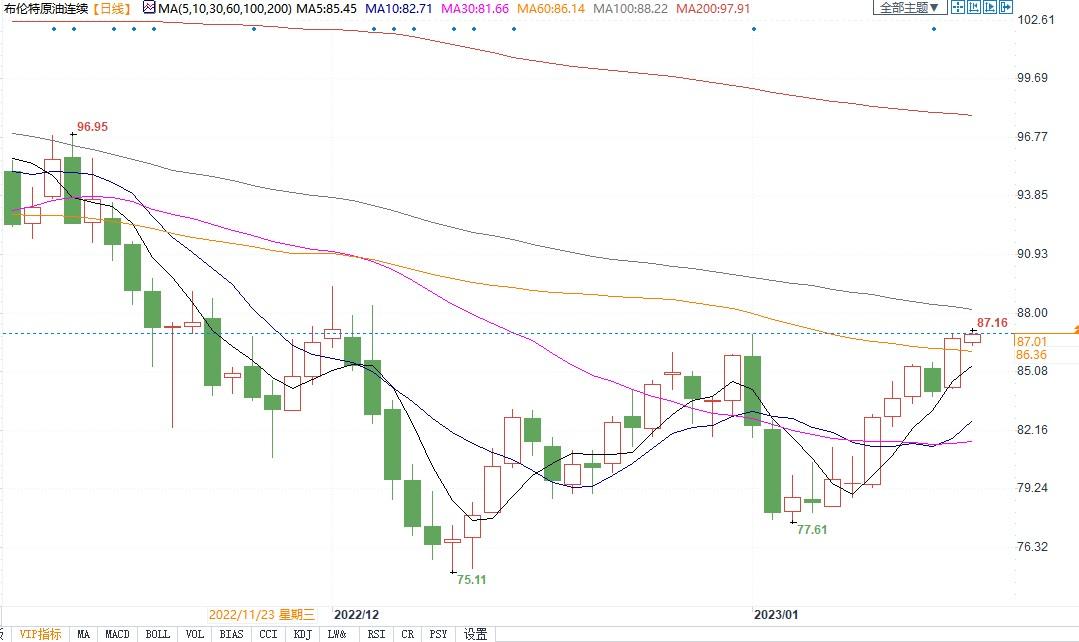Select the RSI indicator tab
This screenshot has width=1079, height=642.
pyautogui.click(x=376, y=634)
